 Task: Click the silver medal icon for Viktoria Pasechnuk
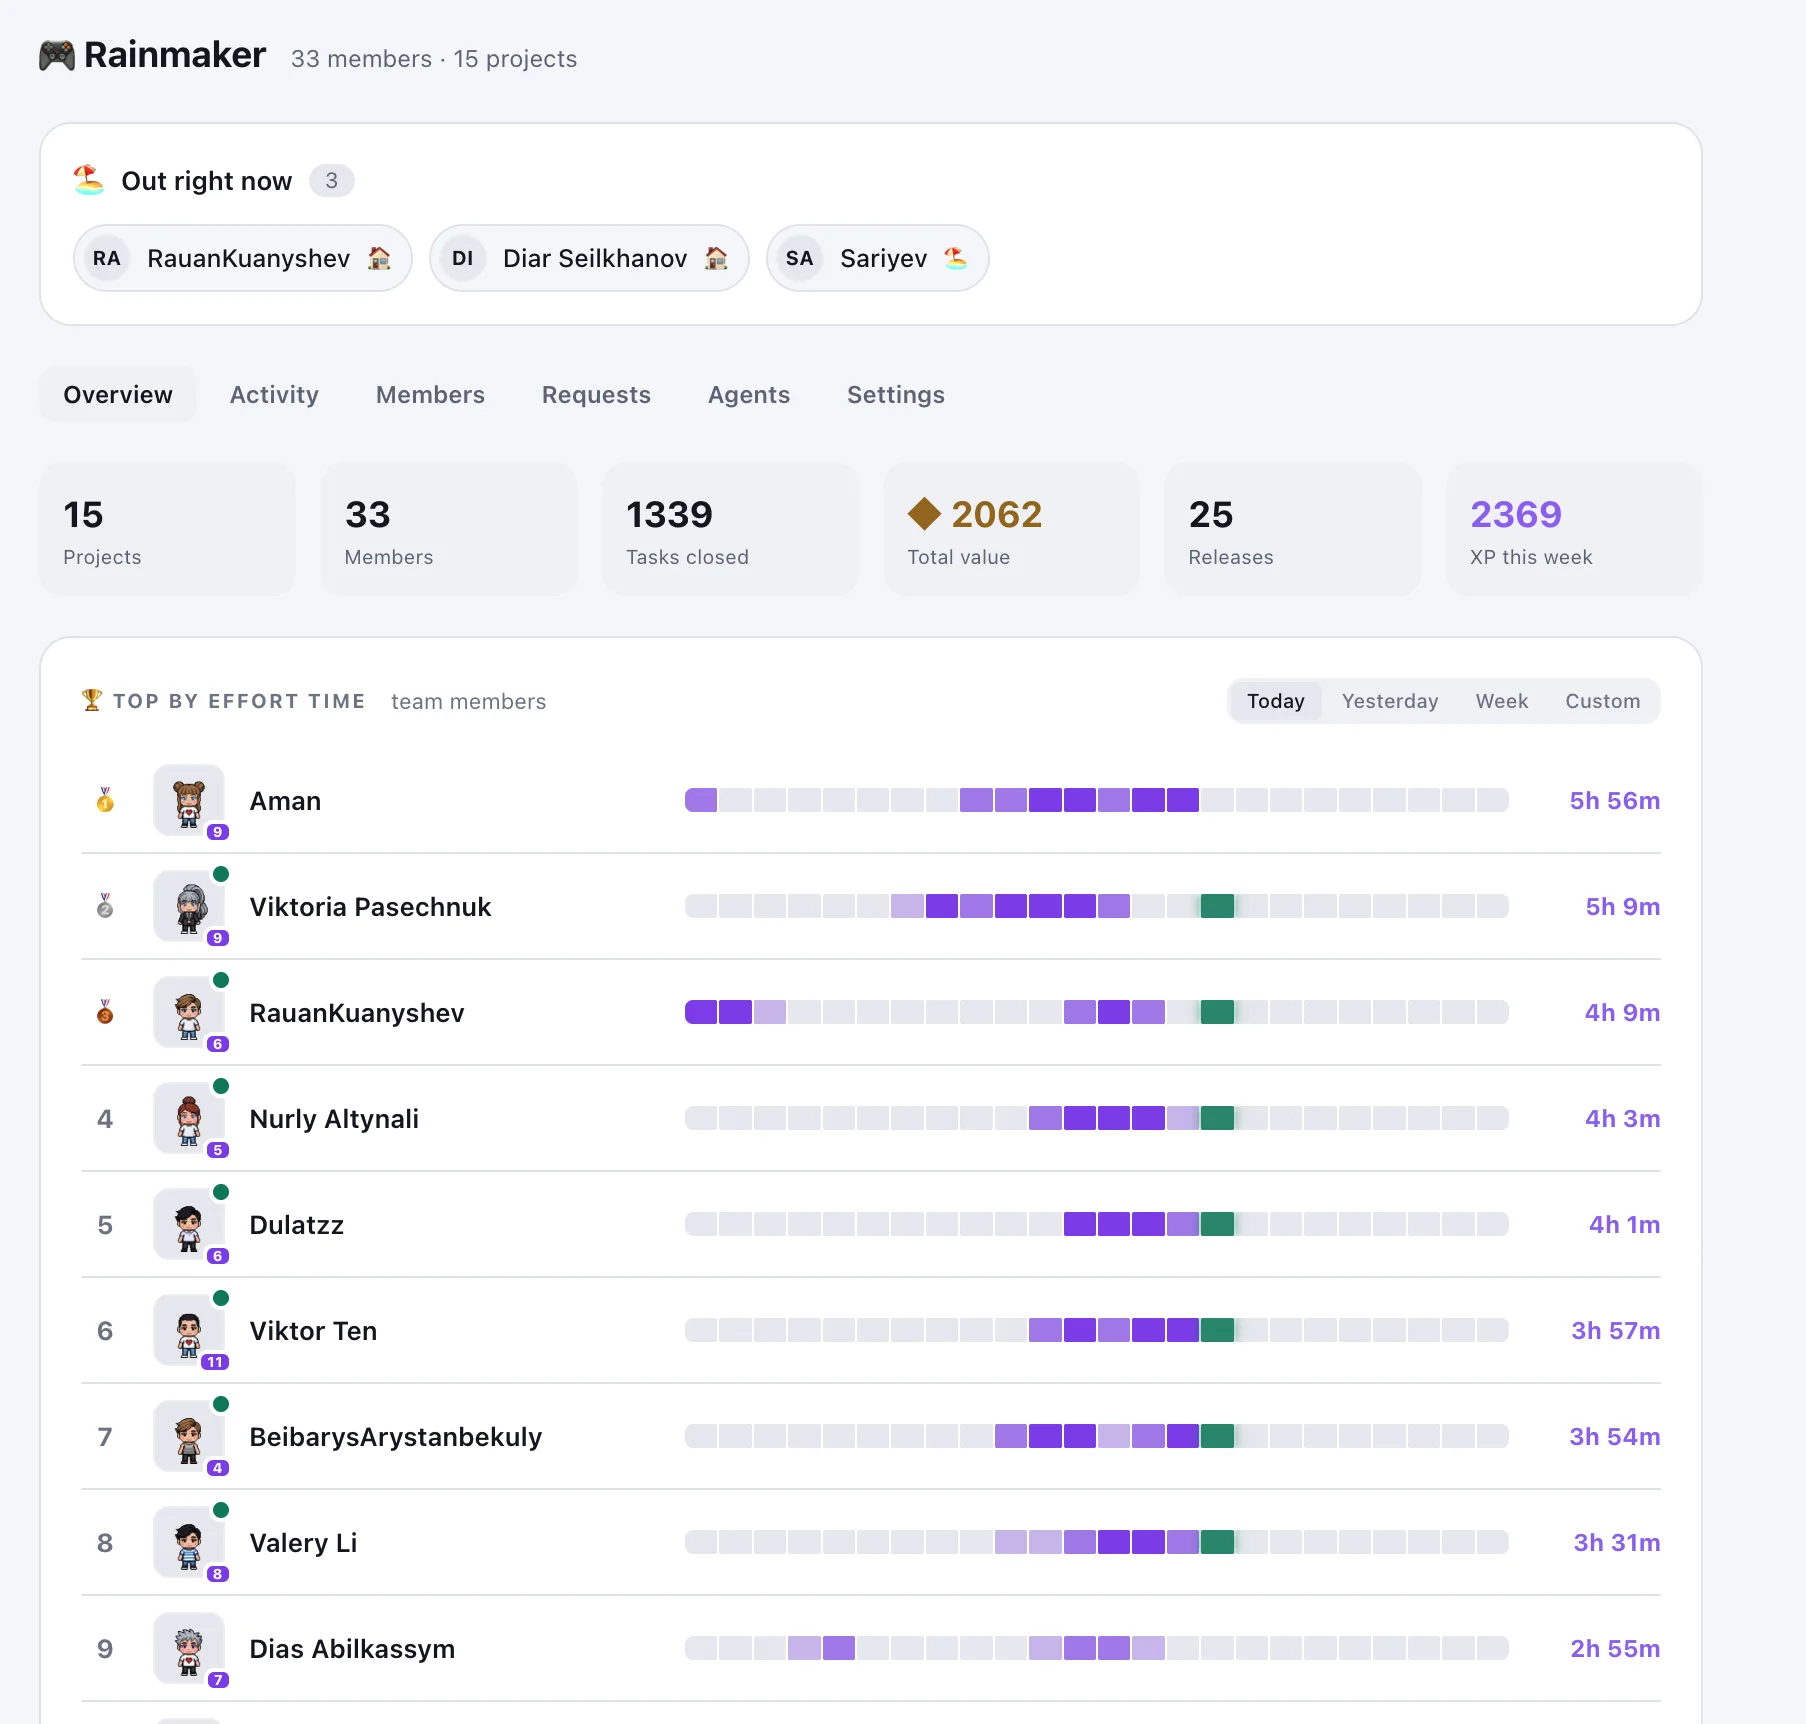pos(105,906)
